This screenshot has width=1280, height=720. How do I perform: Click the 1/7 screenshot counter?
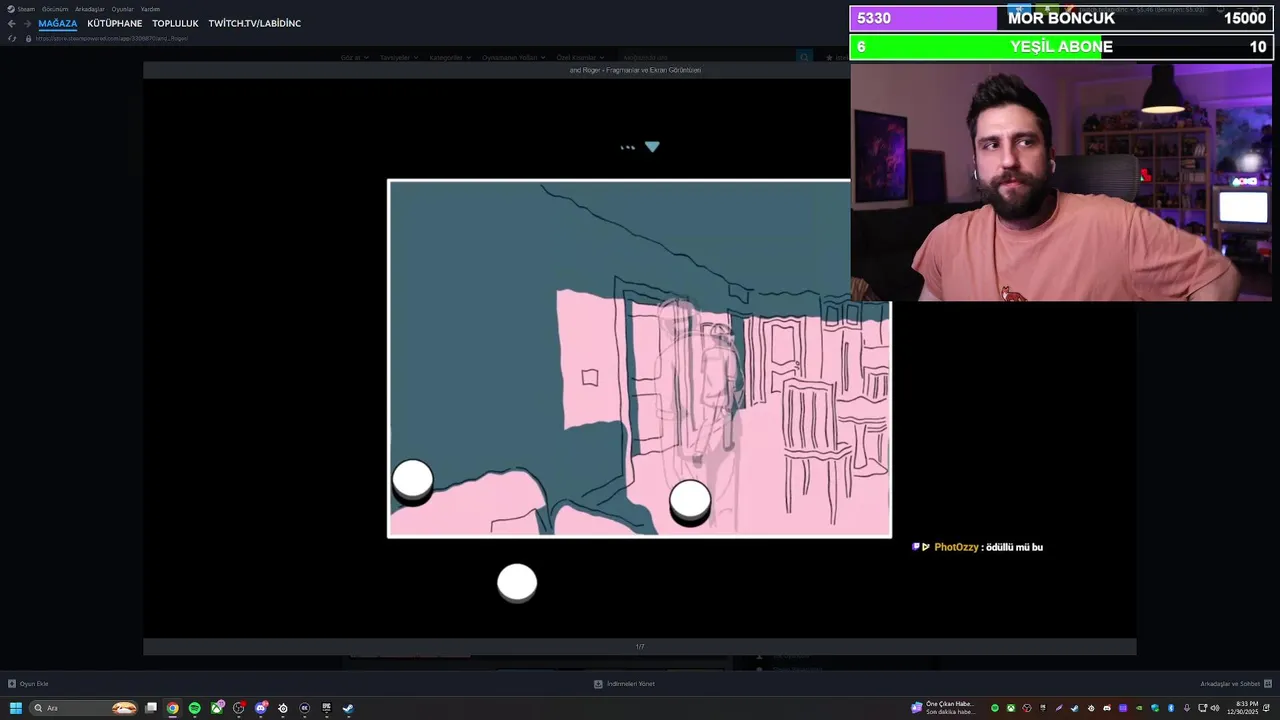pos(640,647)
